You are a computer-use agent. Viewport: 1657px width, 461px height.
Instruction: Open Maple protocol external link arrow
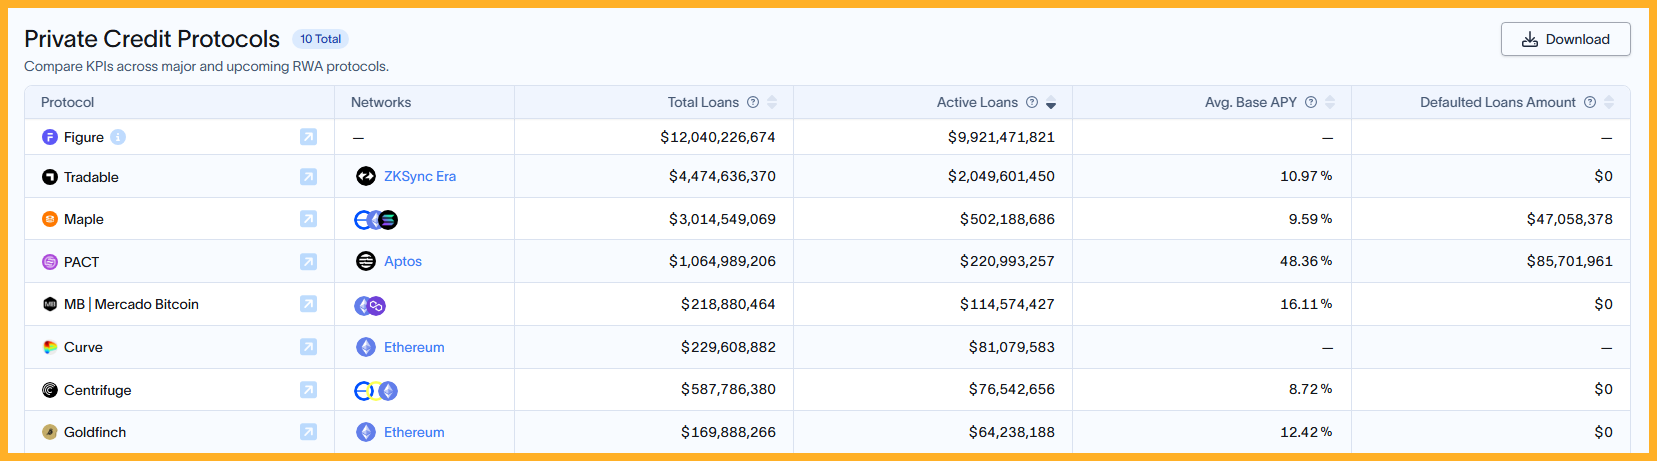(308, 219)
